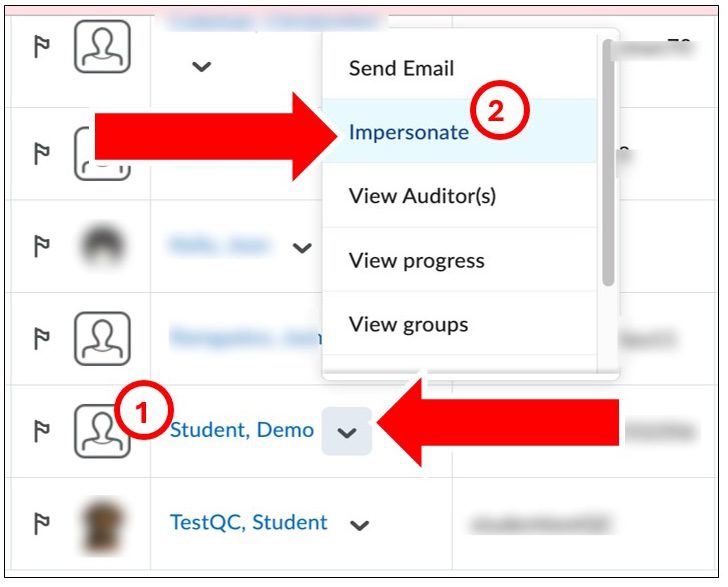Expand the chevron next to TestQC, Student
This screenshot has width=728, height=587.
click(359, 525)
